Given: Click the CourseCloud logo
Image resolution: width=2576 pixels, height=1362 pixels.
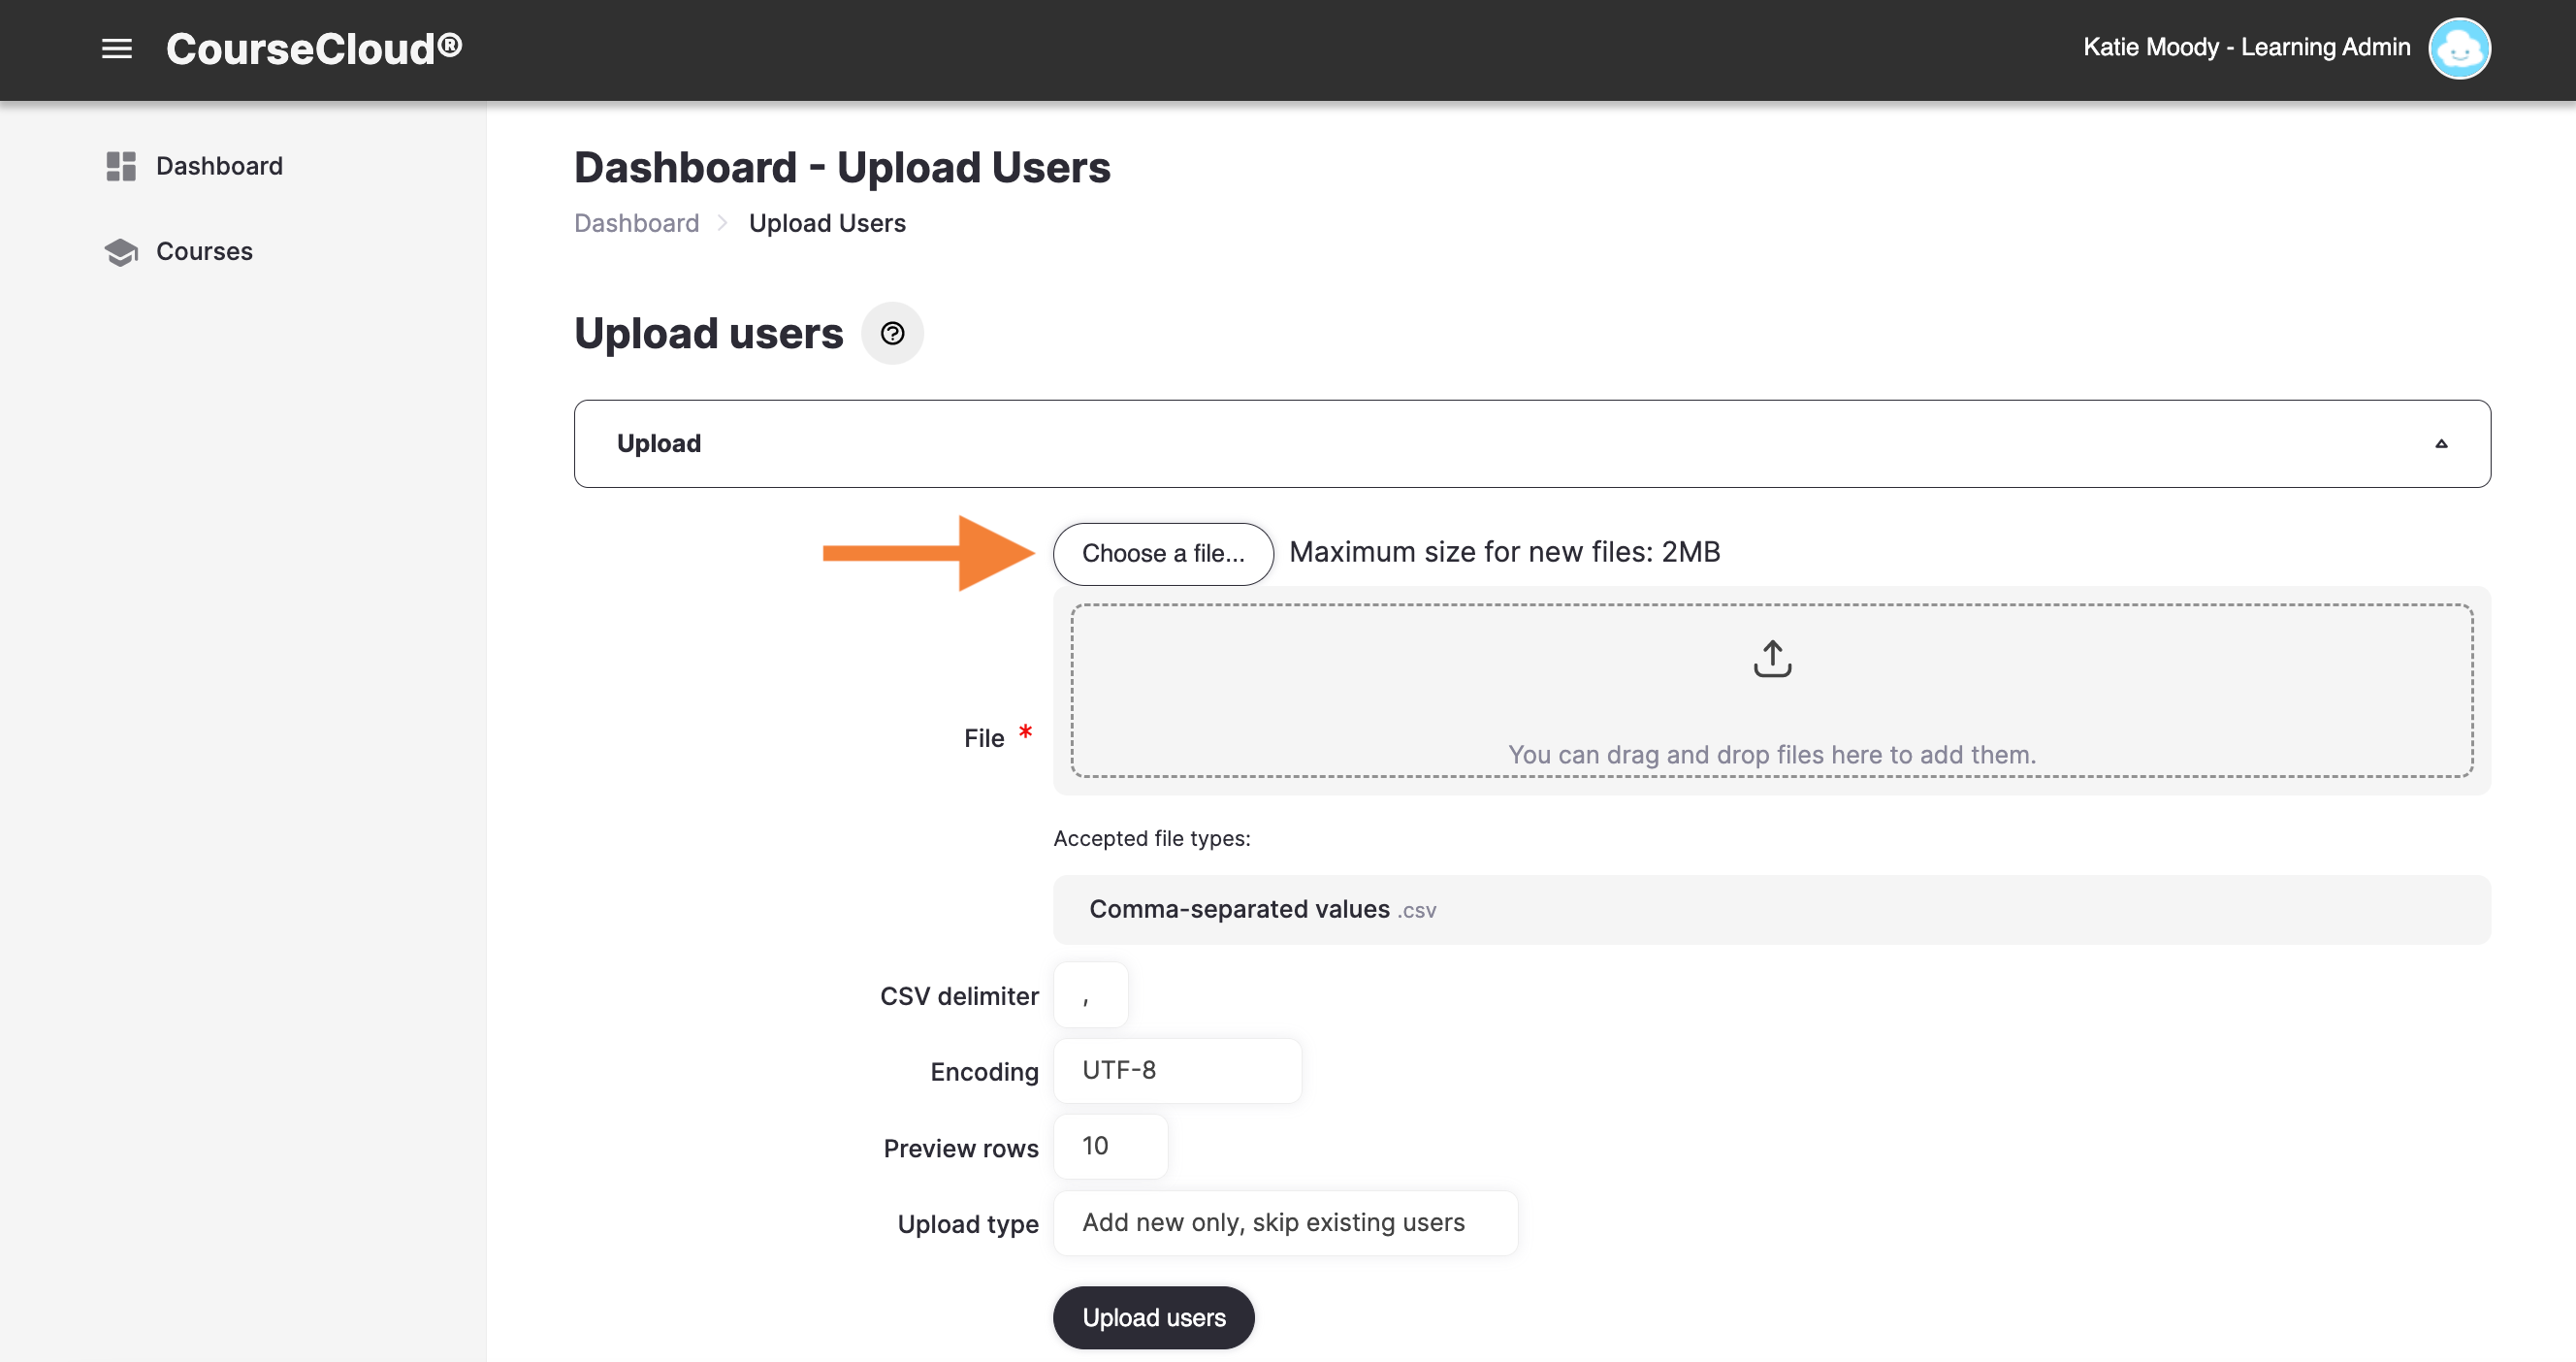Looking at the screenshot, I should click(314, 48).
